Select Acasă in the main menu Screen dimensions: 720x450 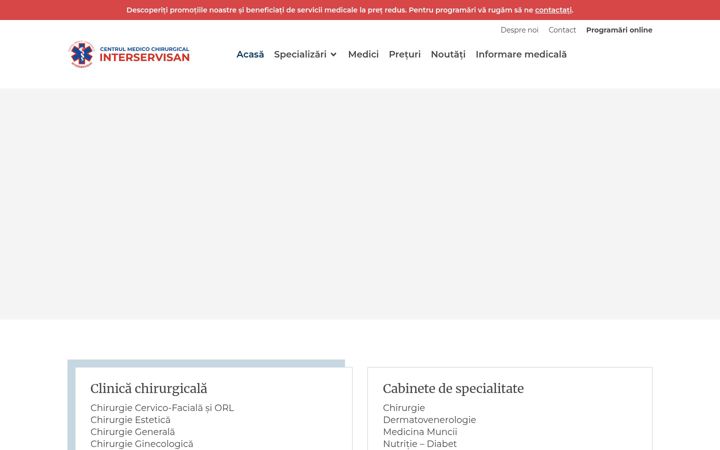(250, 54)
